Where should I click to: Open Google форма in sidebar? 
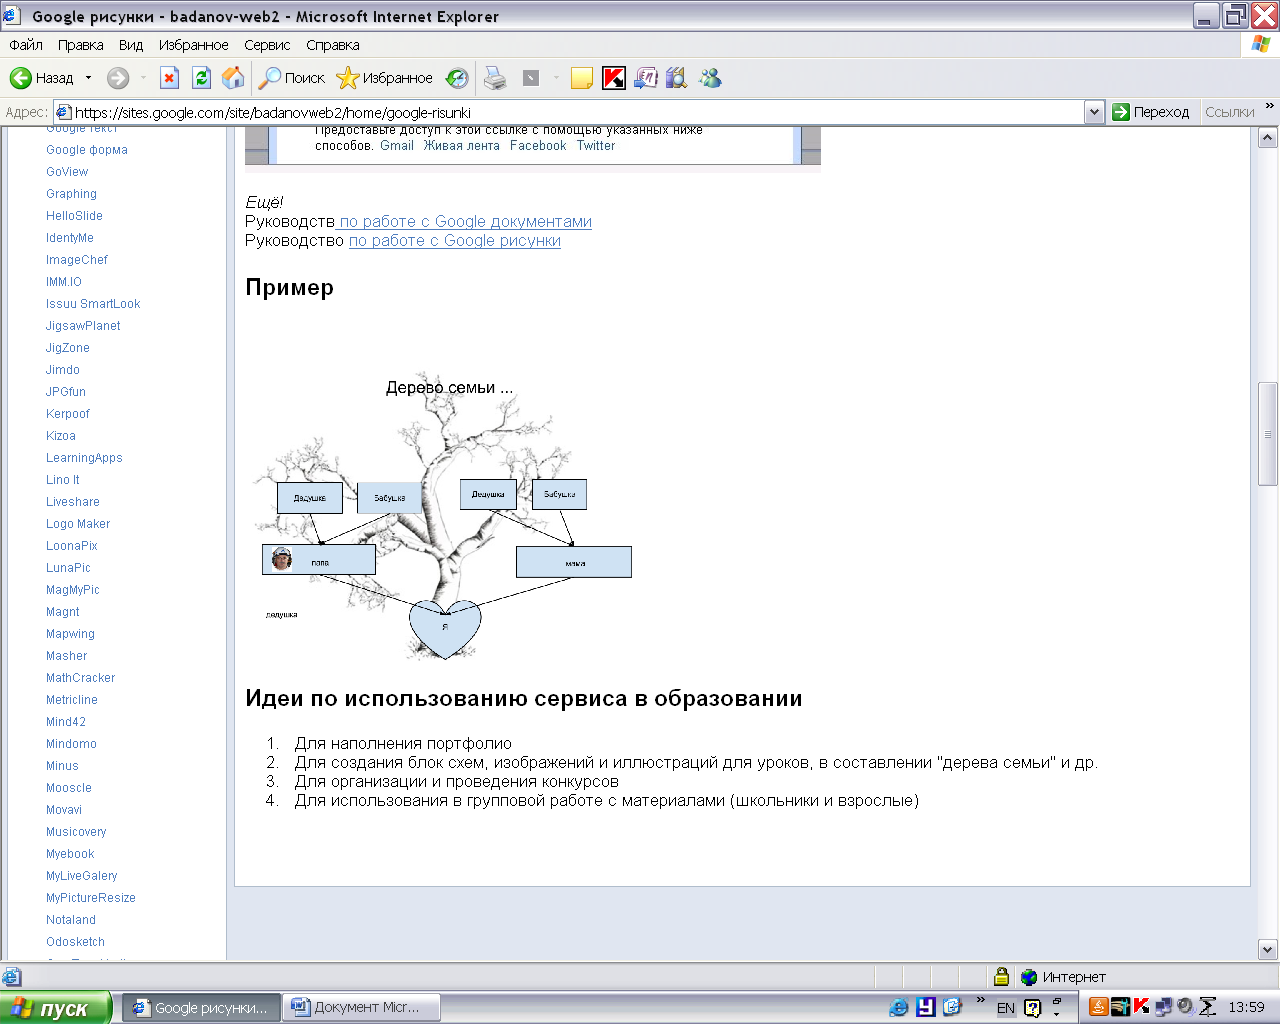coord(87,150)
